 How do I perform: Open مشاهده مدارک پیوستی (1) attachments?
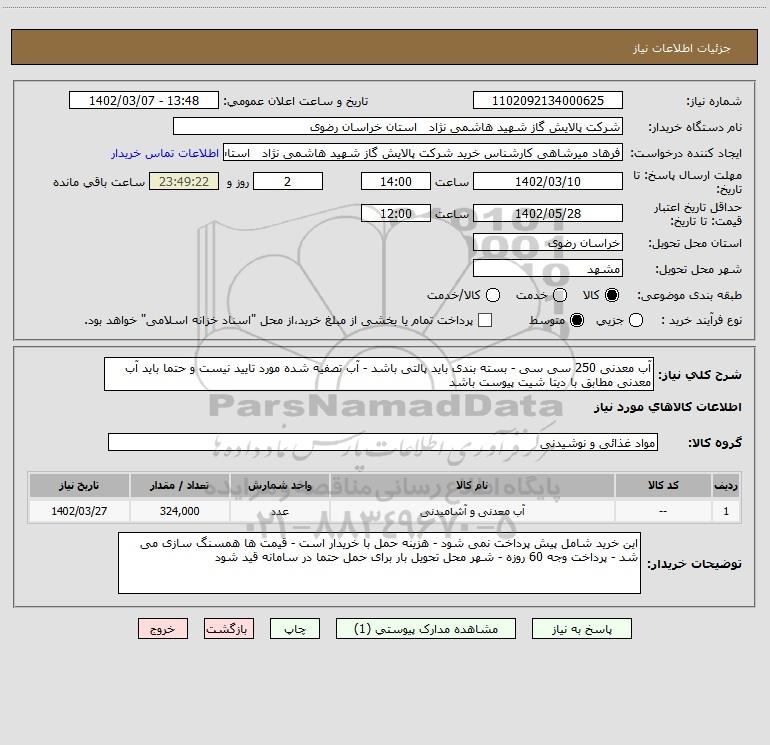tap(426, 629)
